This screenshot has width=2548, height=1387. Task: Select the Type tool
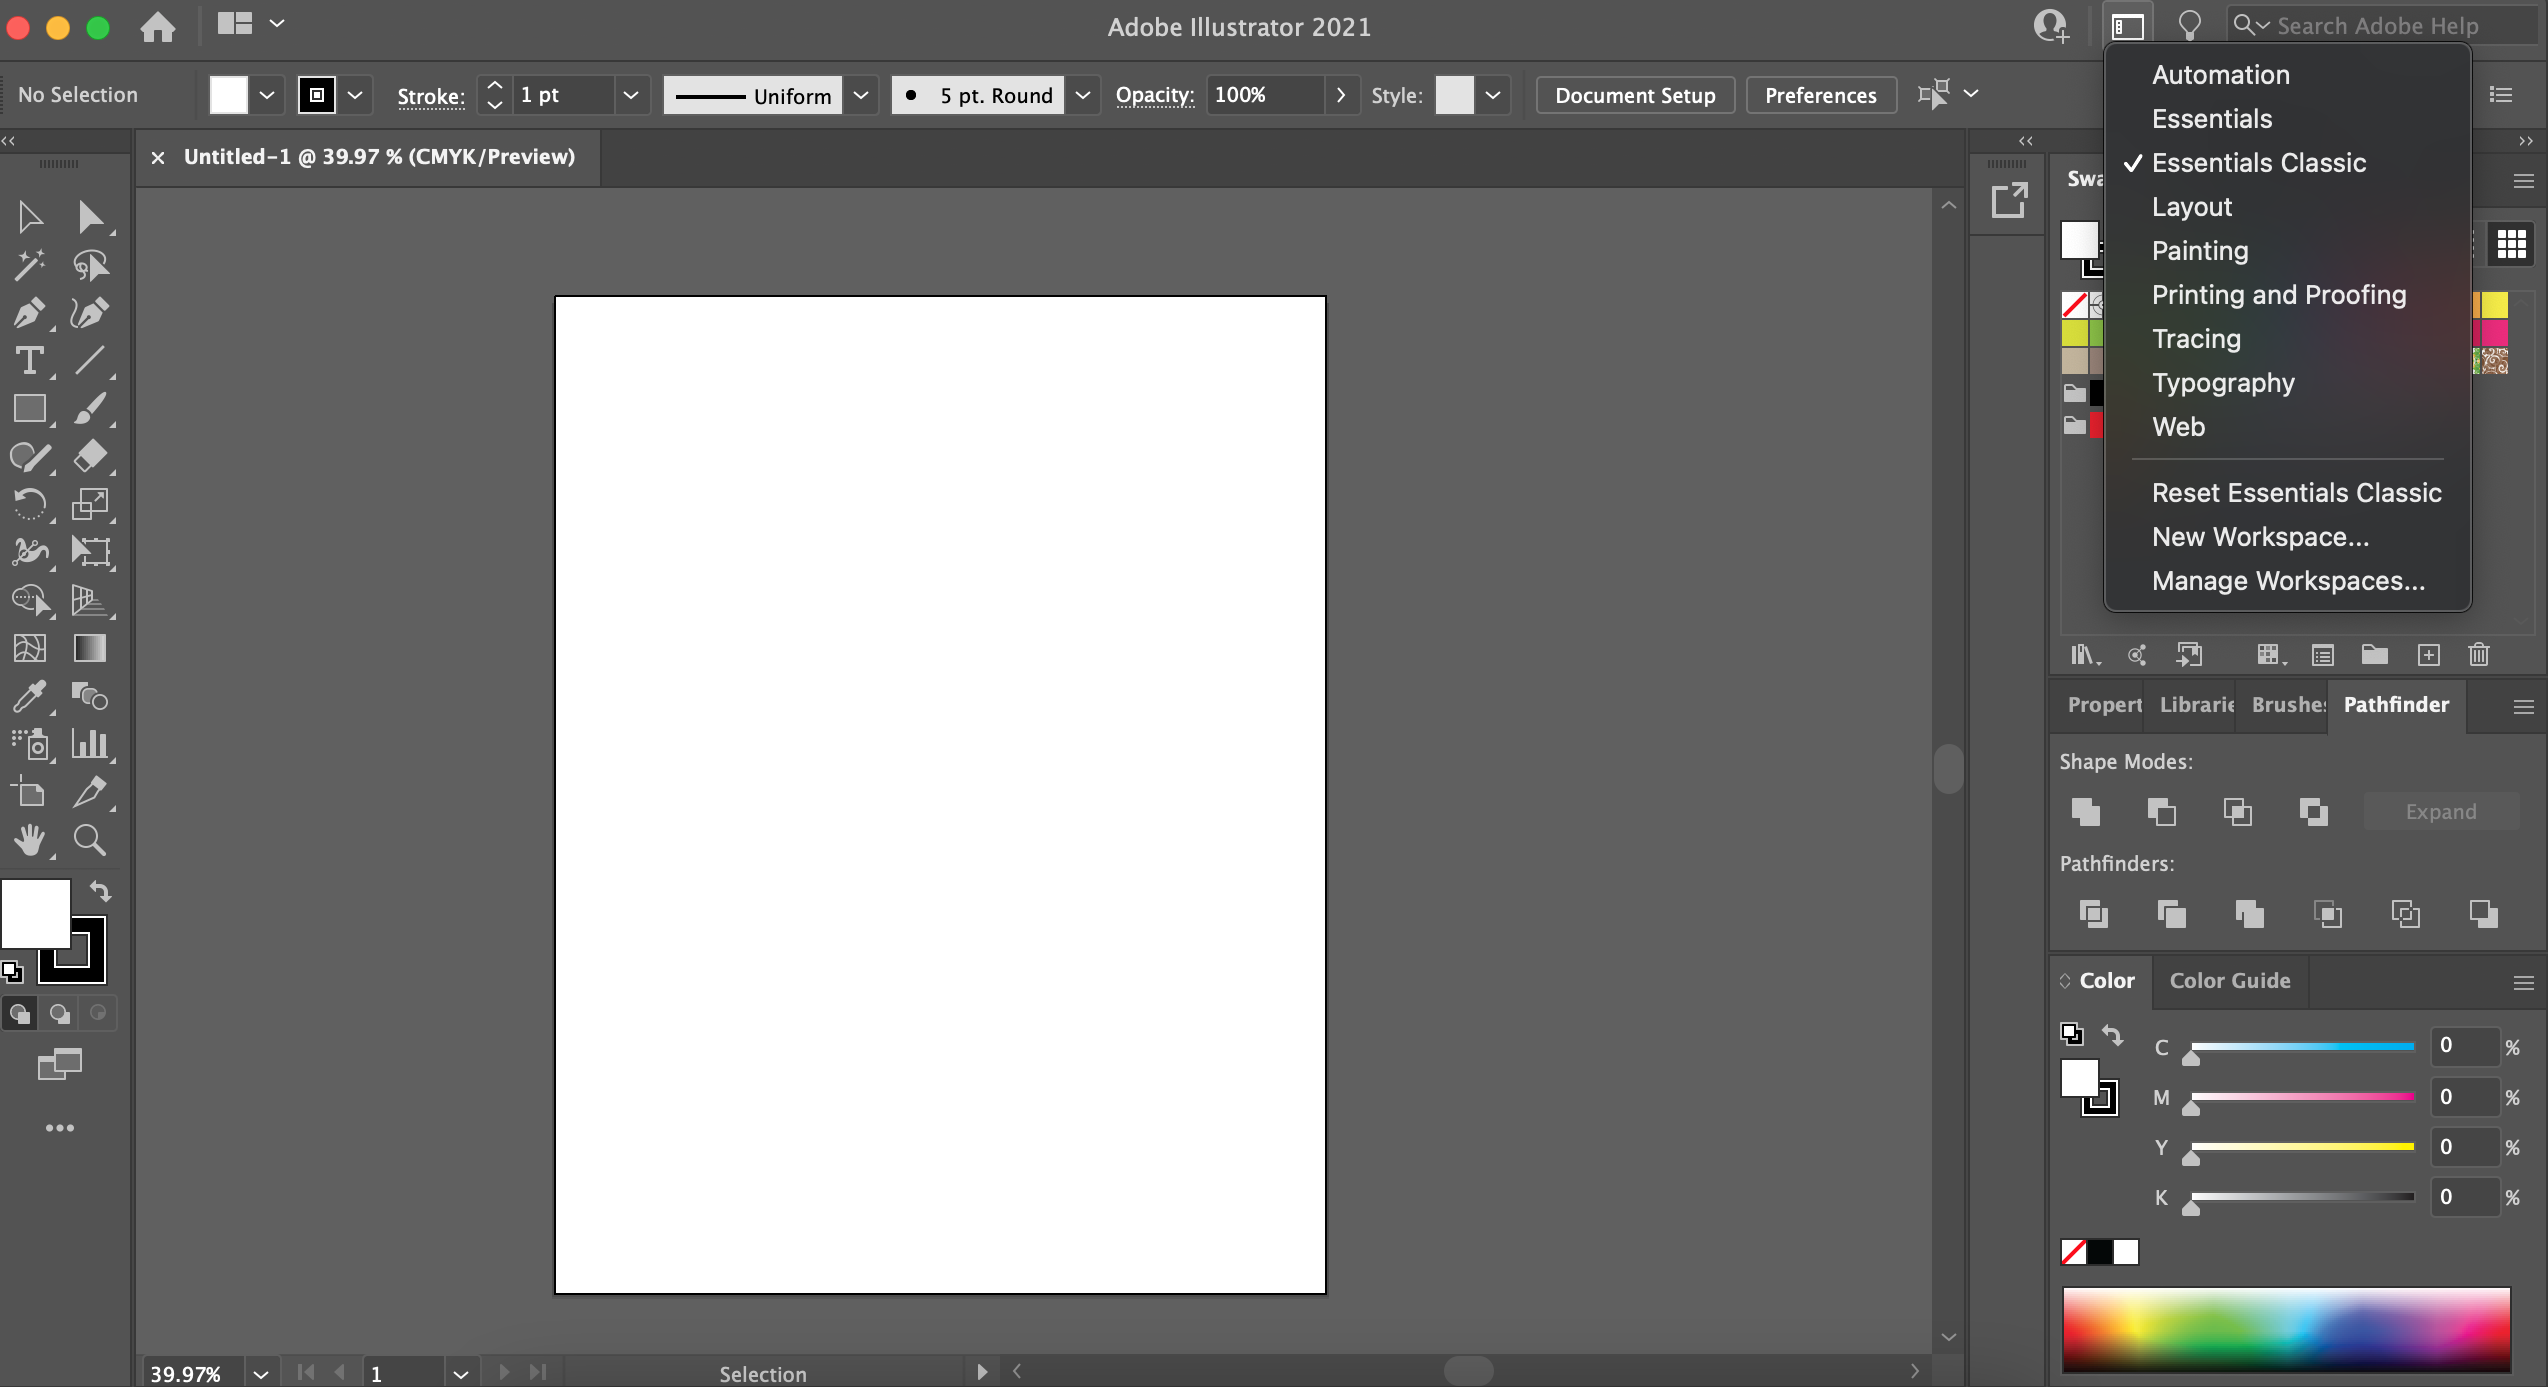[x=30, y=361]
